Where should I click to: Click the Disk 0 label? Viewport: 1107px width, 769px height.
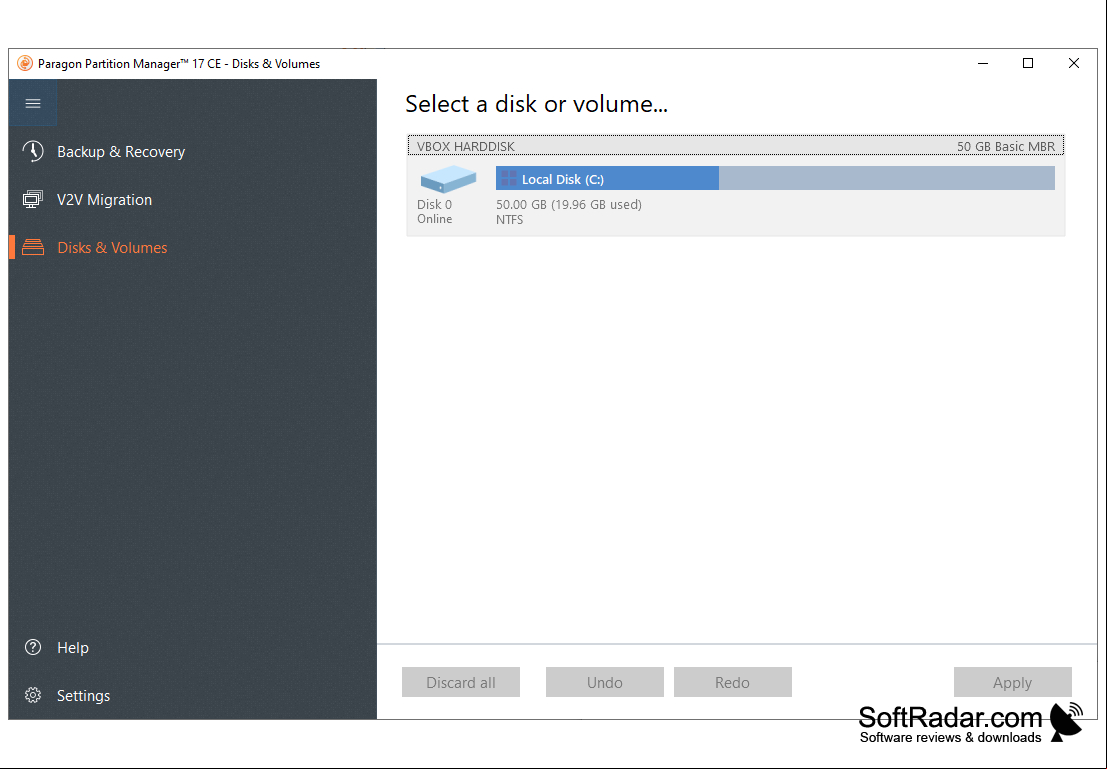434,204
